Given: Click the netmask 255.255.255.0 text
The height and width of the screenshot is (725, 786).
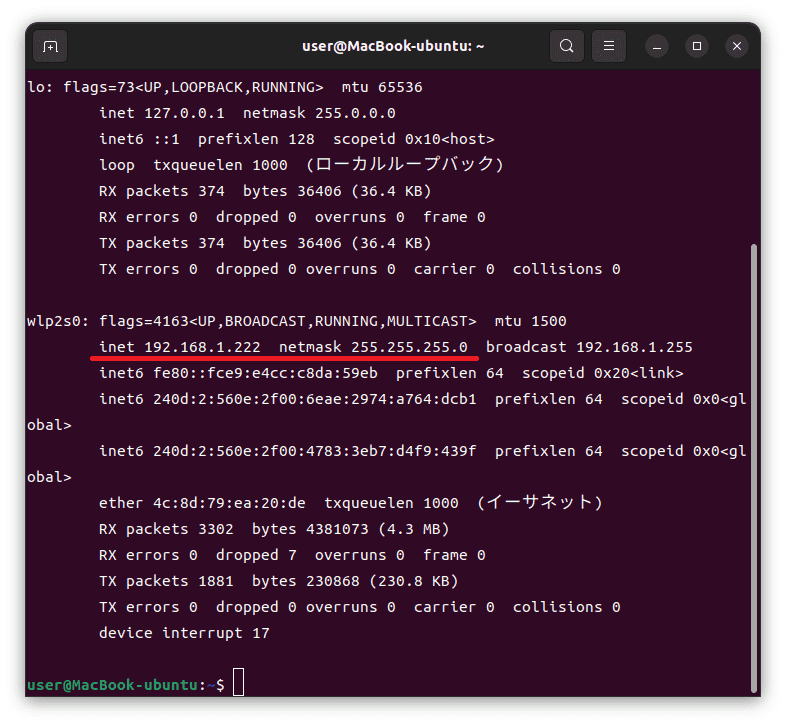Looking at the screenshot, I should pos(373,347).
